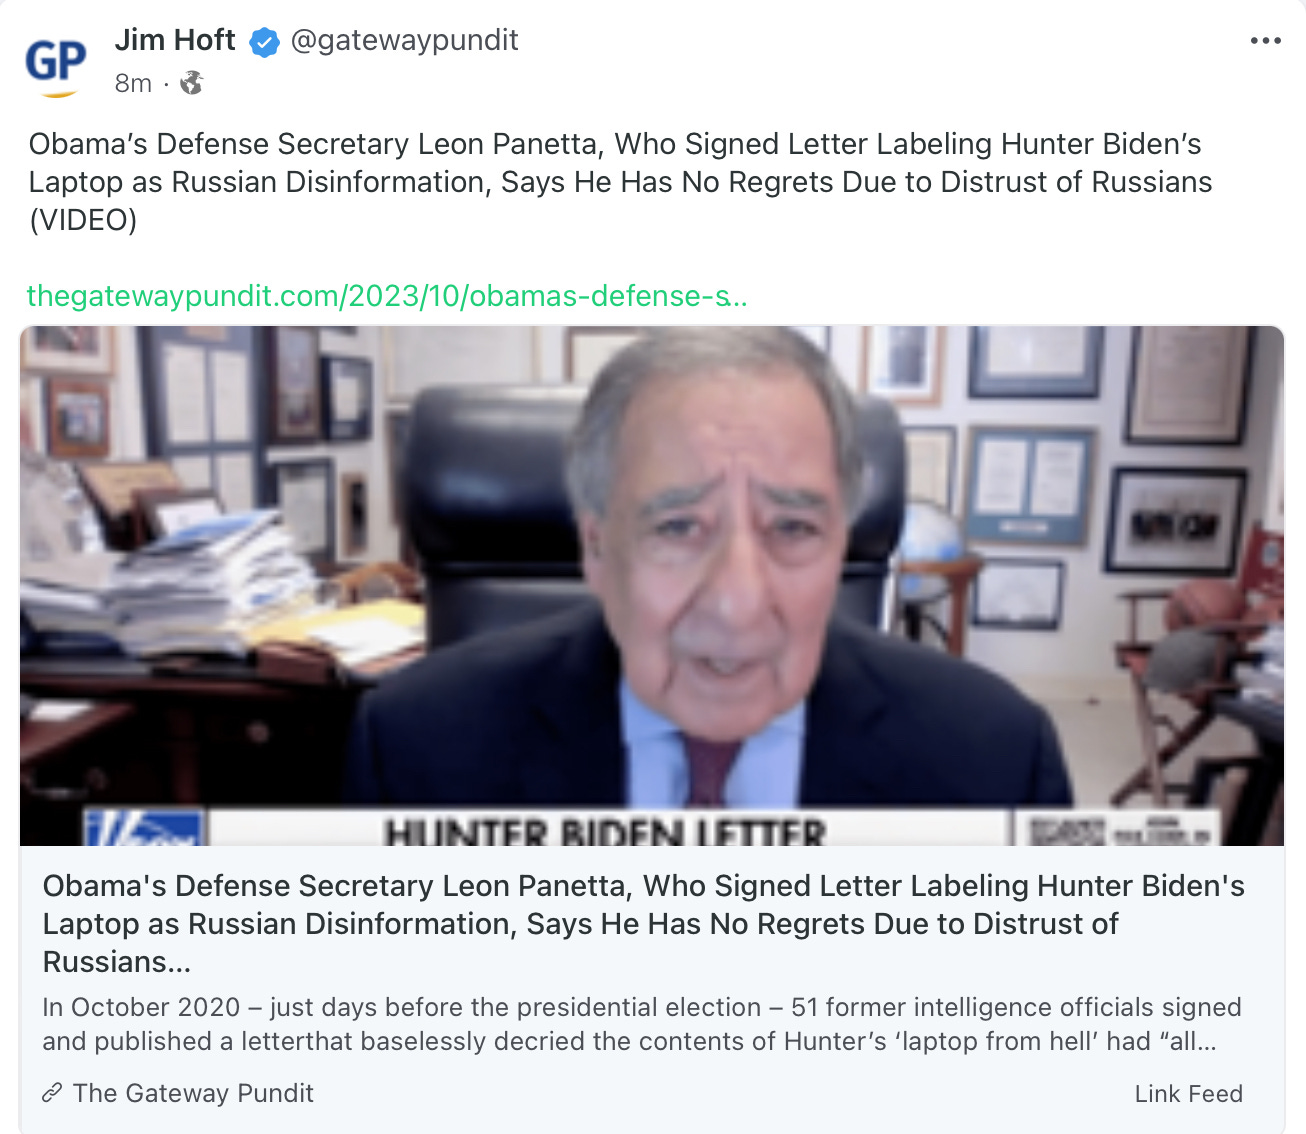
Task: Click the (VIDEO) text in the post
Action: [x=83, y=220]
